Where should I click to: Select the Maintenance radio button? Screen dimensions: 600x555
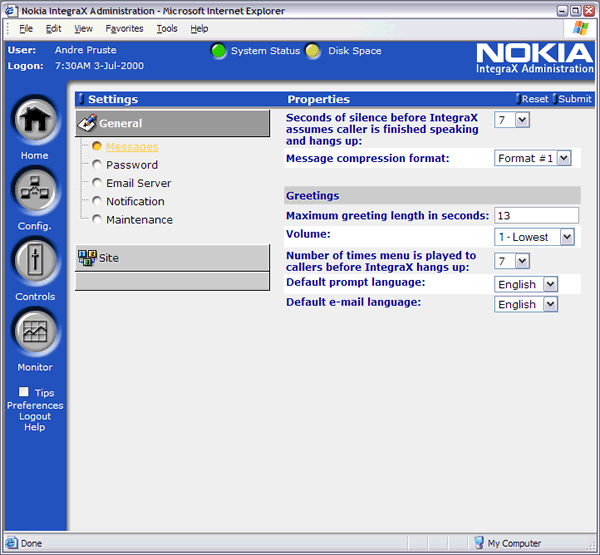pos(97,219)
